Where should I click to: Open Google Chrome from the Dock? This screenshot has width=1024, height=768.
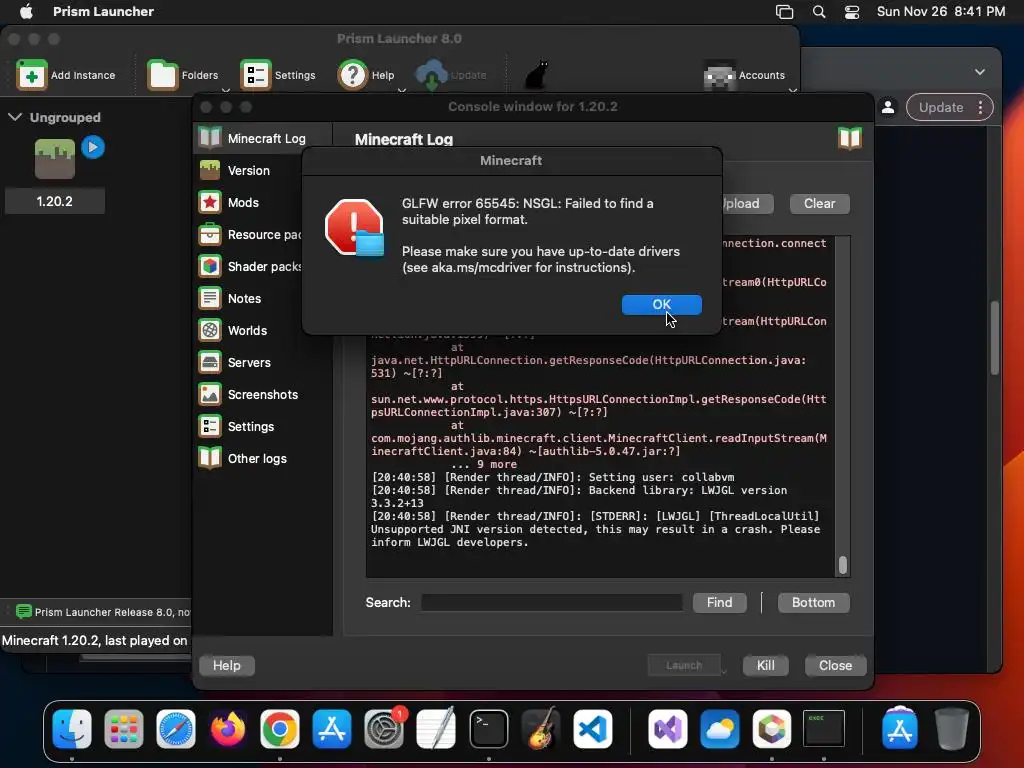pyautogui.click(x=280, y=729)
